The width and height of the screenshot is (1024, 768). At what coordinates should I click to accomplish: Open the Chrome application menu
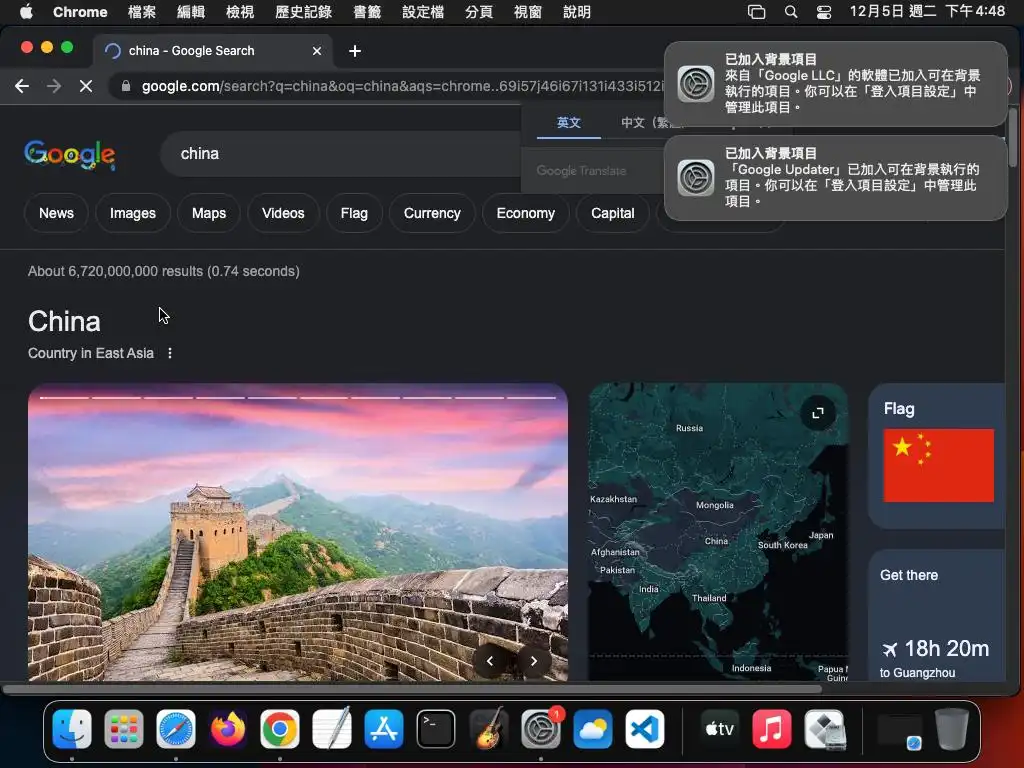tap(80, 12)
